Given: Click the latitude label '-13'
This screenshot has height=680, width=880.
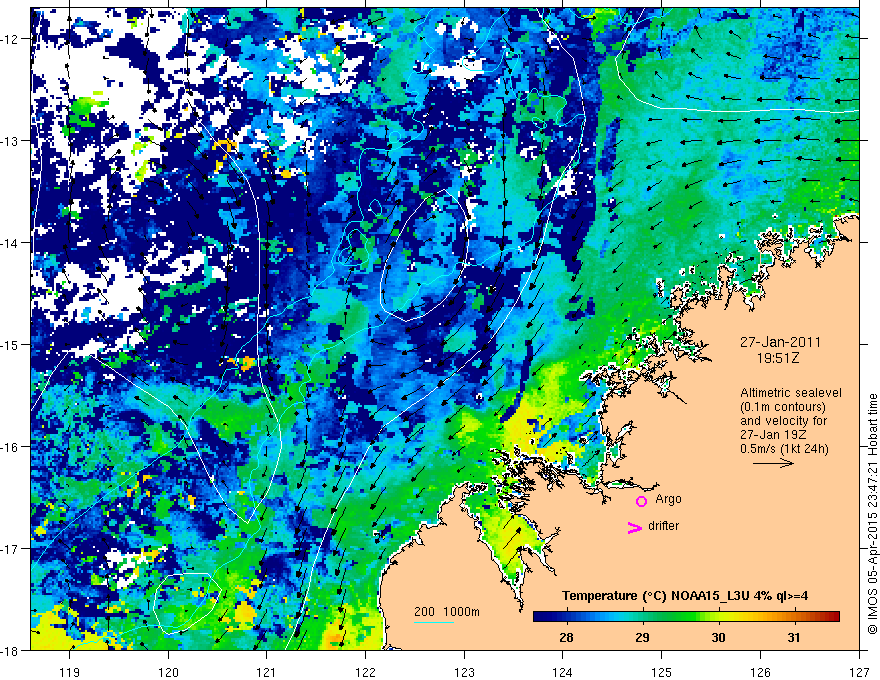Looking at the screenshot, I should coord(10,141).
